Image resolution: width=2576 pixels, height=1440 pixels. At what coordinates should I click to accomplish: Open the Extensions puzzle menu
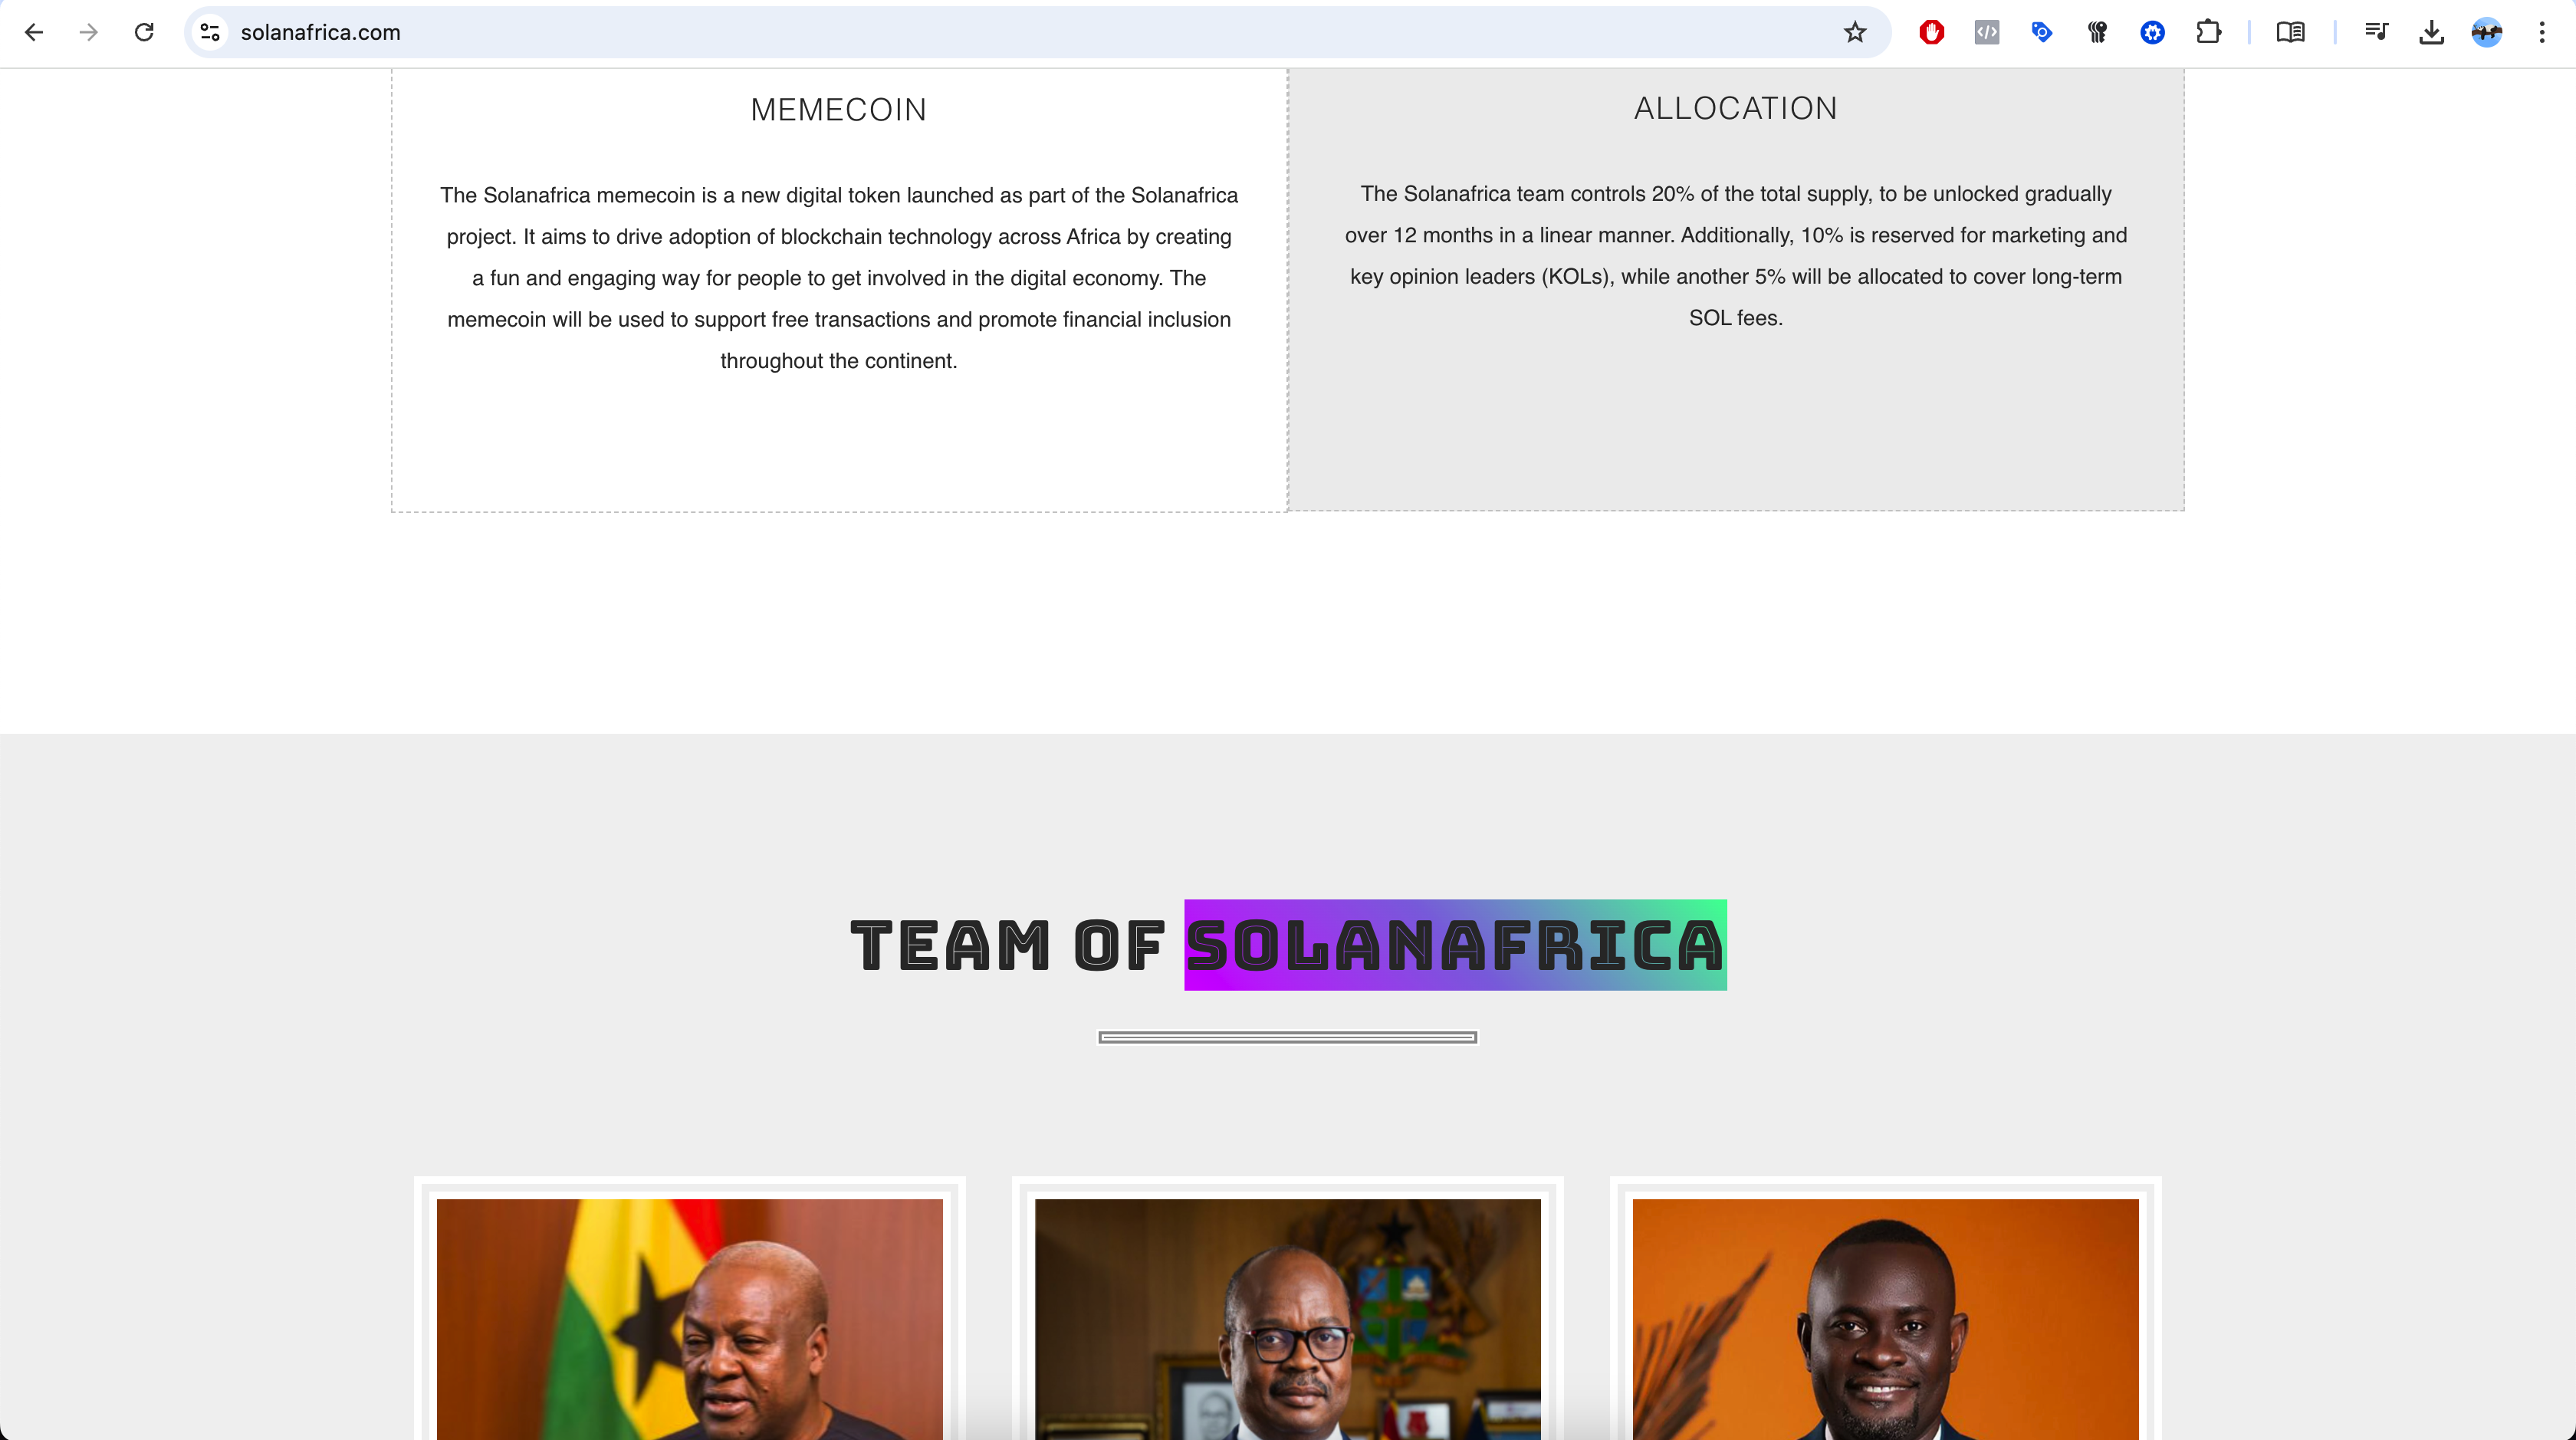tap(2208, 32)
